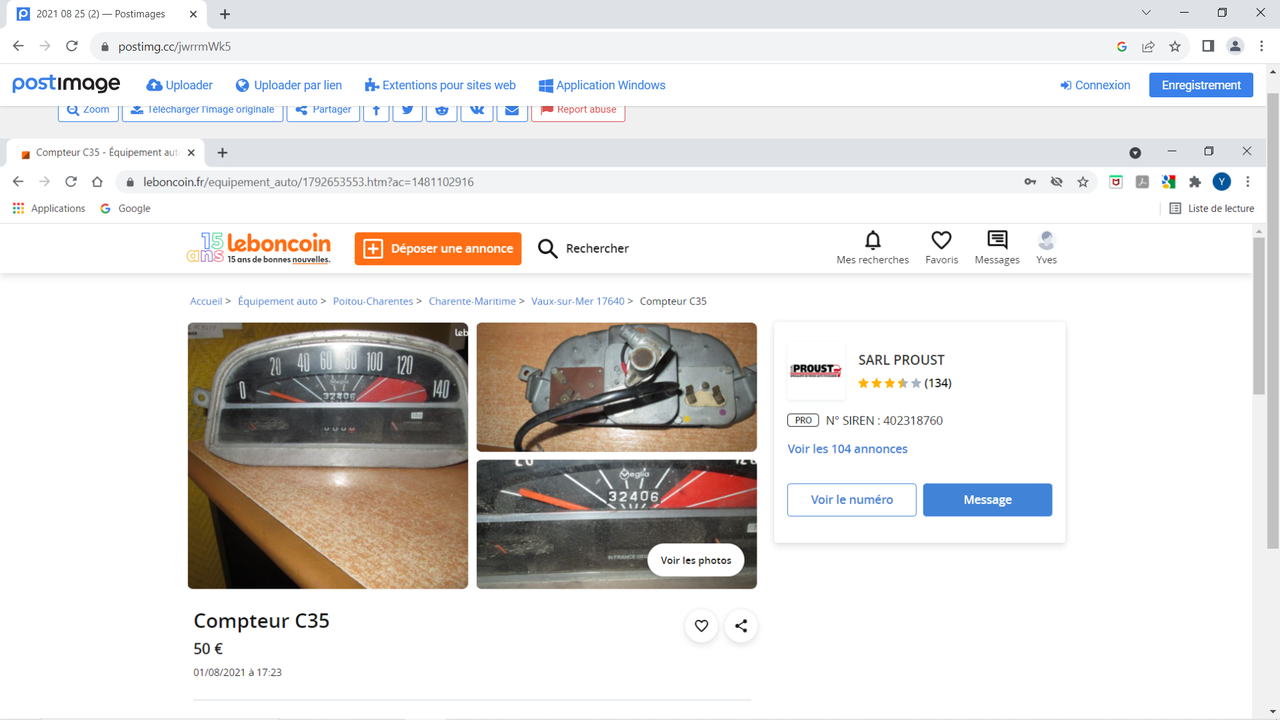Open Favoris heart icon in leboncoin header
1280x720 pixels.
[941, 247]
